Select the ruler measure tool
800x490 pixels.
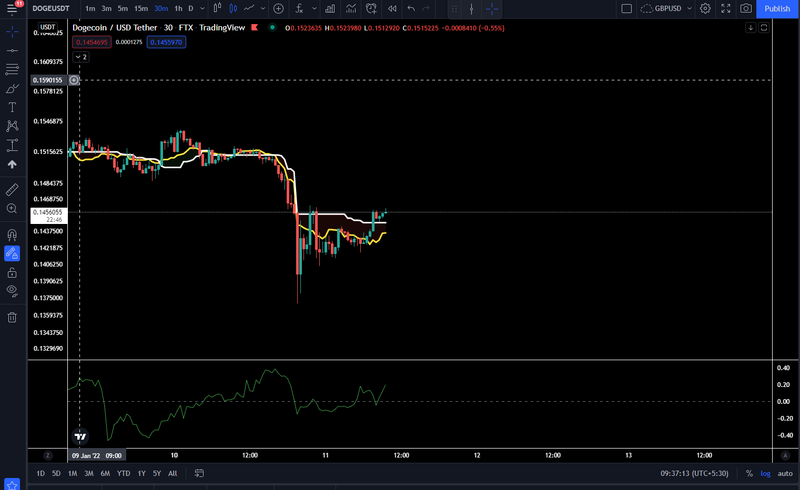tap(12, 189)
